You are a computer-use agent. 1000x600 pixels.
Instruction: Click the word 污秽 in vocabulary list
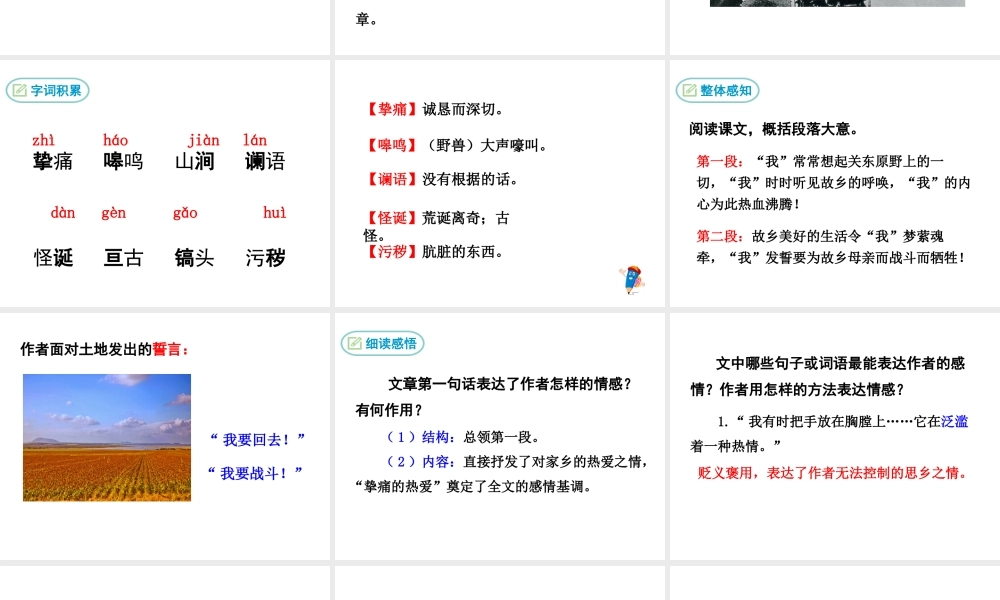(x=266, y=258)
